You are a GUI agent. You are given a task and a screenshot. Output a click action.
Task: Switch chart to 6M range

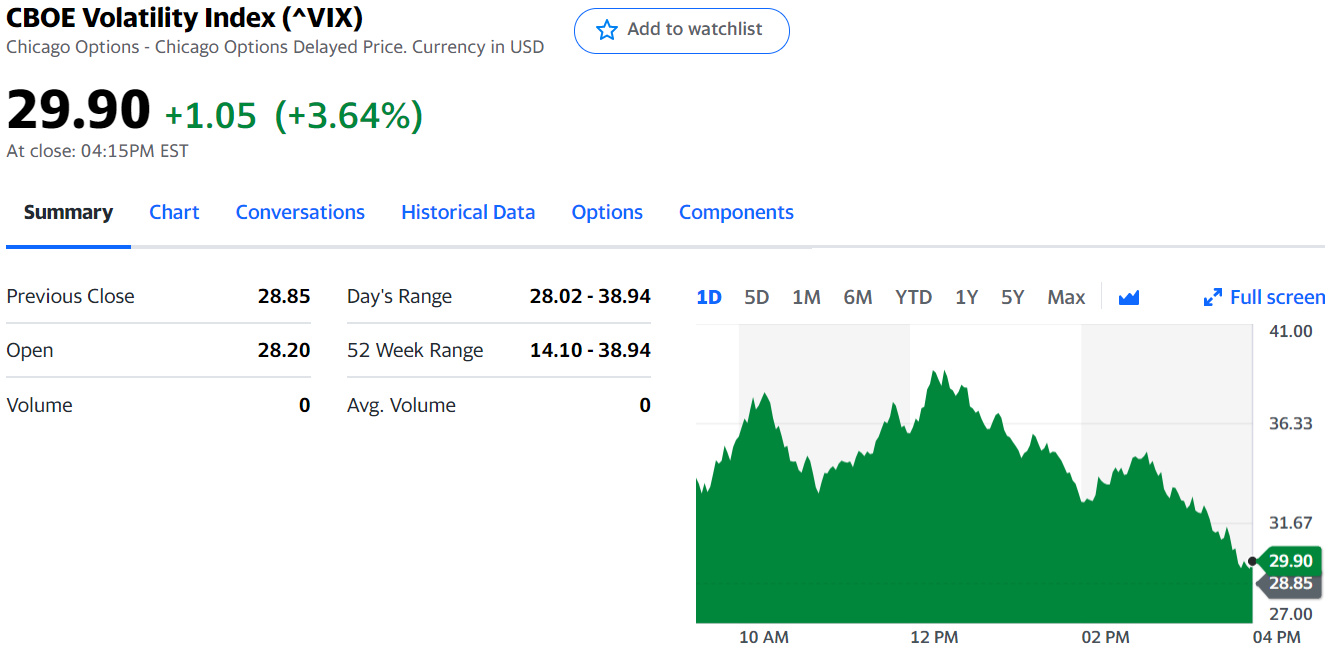tap(858, 297)
